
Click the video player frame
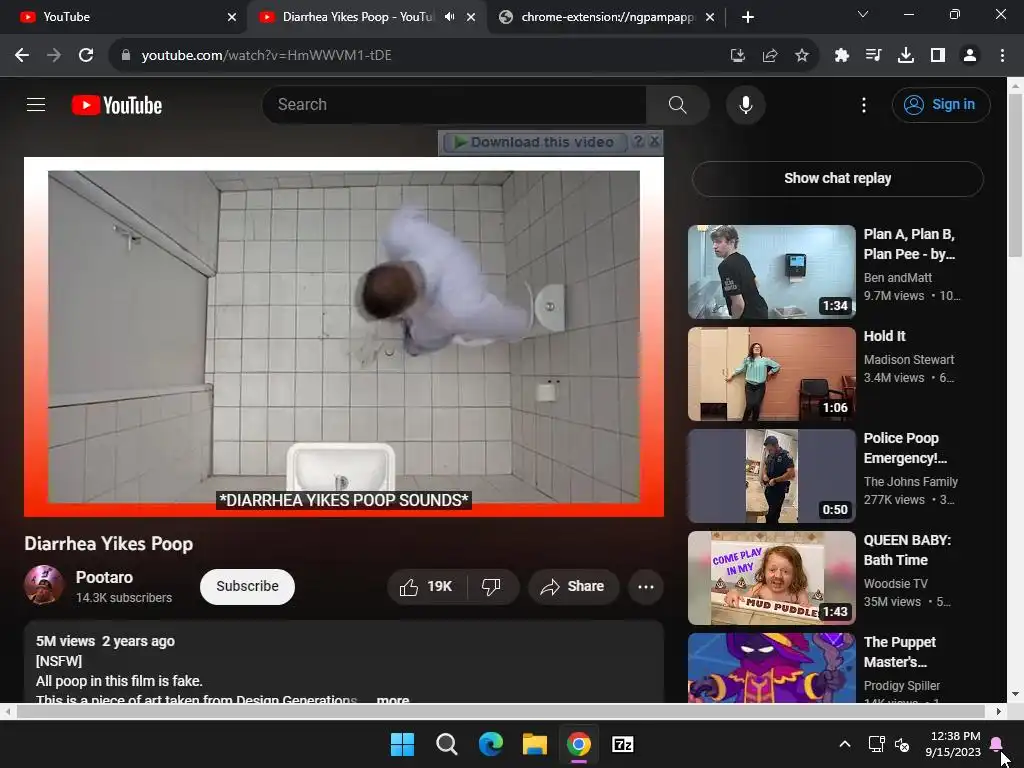point(344,337)
